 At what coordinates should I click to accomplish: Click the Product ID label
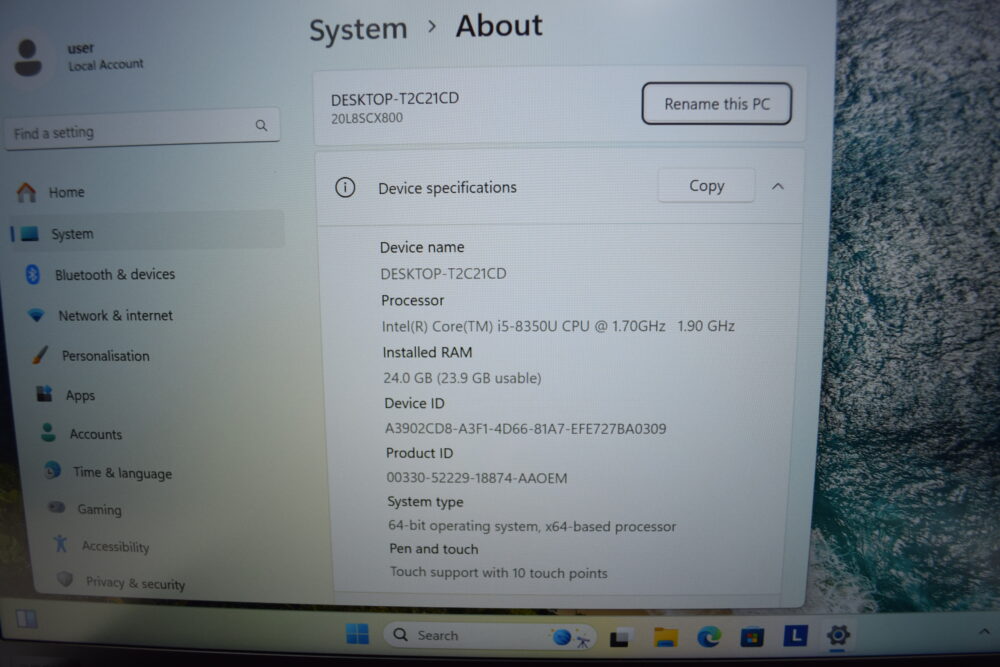tap(419, 453)
